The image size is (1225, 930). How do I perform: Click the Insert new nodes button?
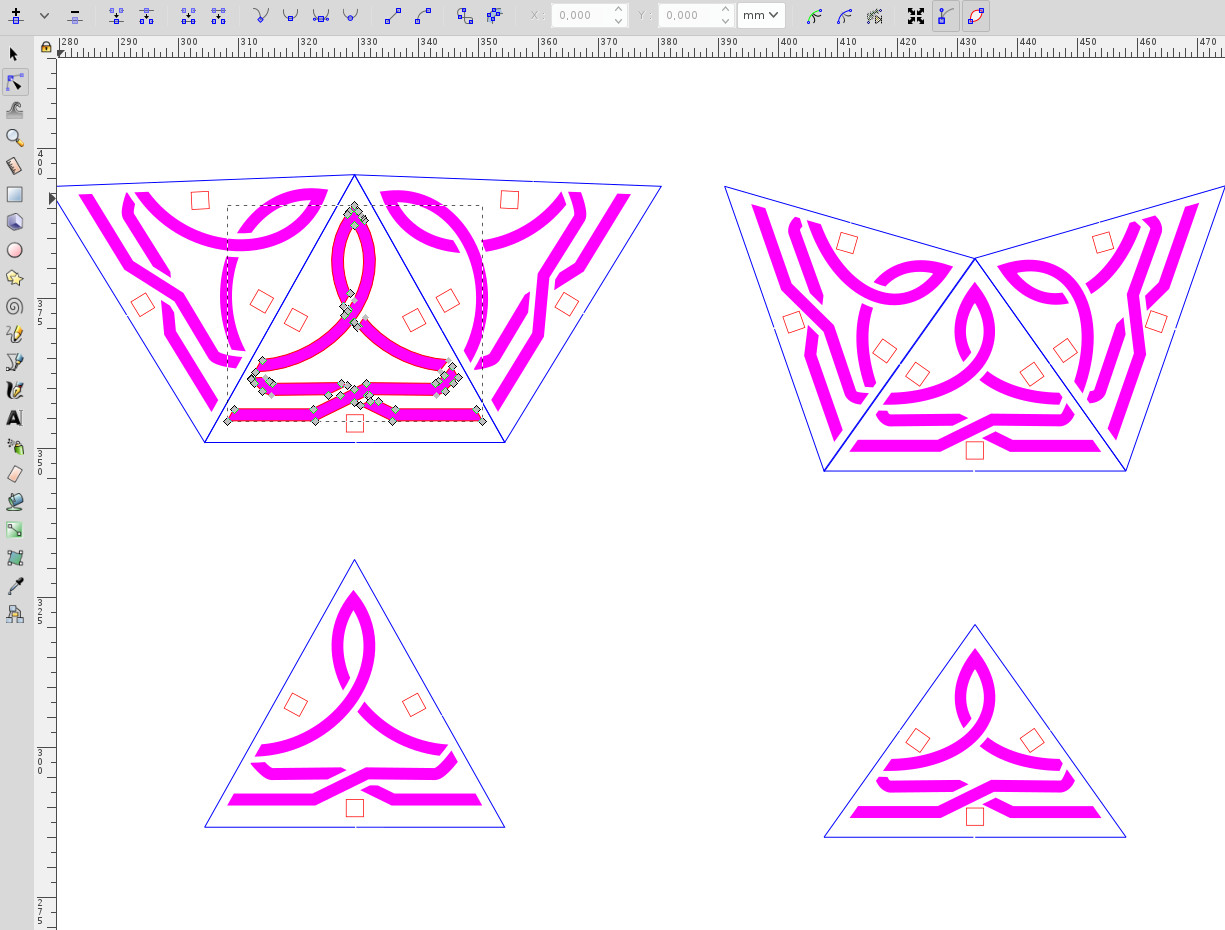[15, 16]
